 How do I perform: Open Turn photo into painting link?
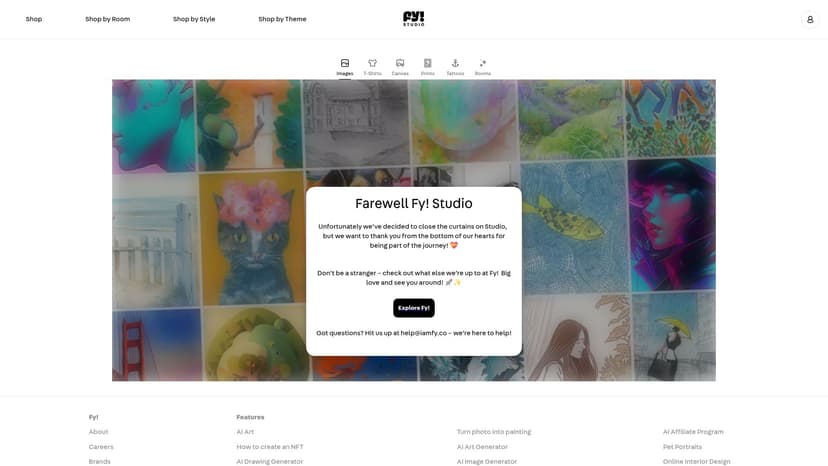494,432
